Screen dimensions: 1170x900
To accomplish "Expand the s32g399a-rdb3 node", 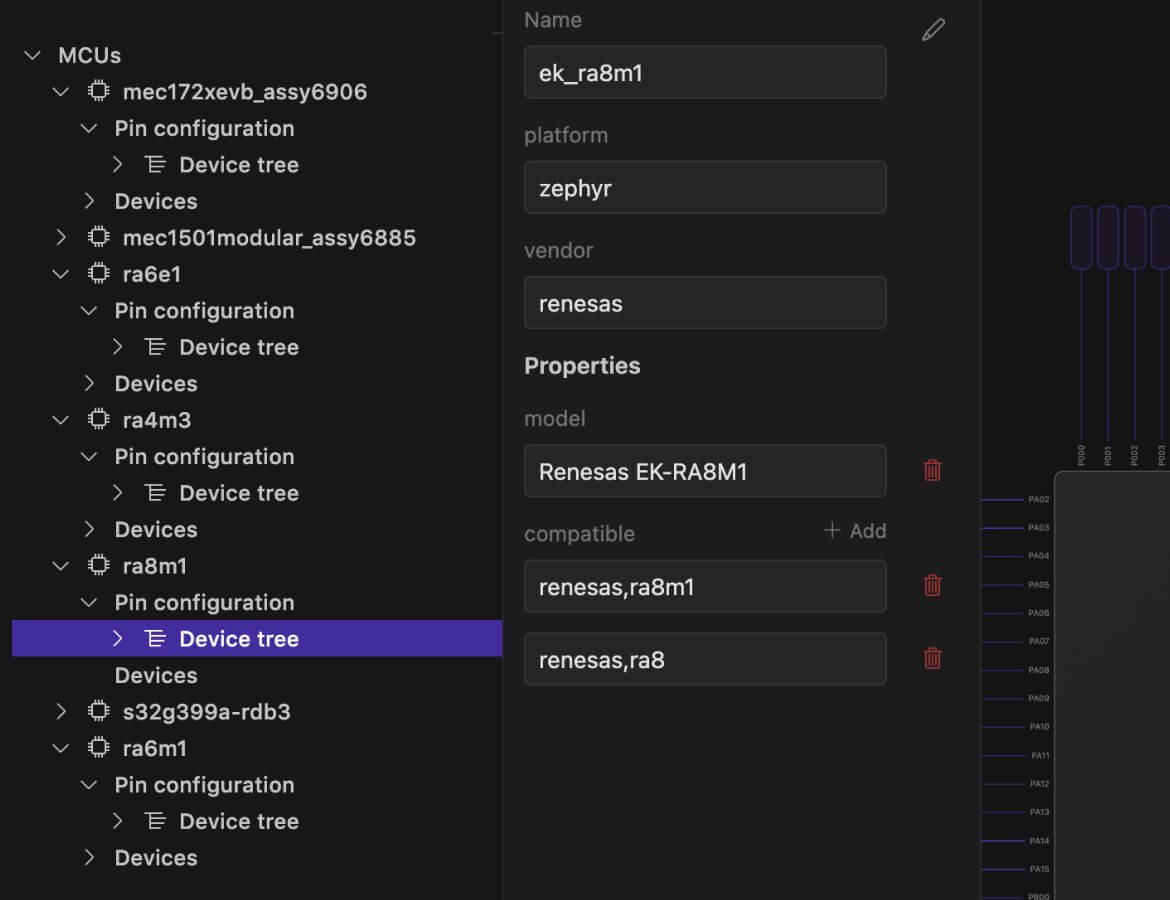I will point(61,711).
